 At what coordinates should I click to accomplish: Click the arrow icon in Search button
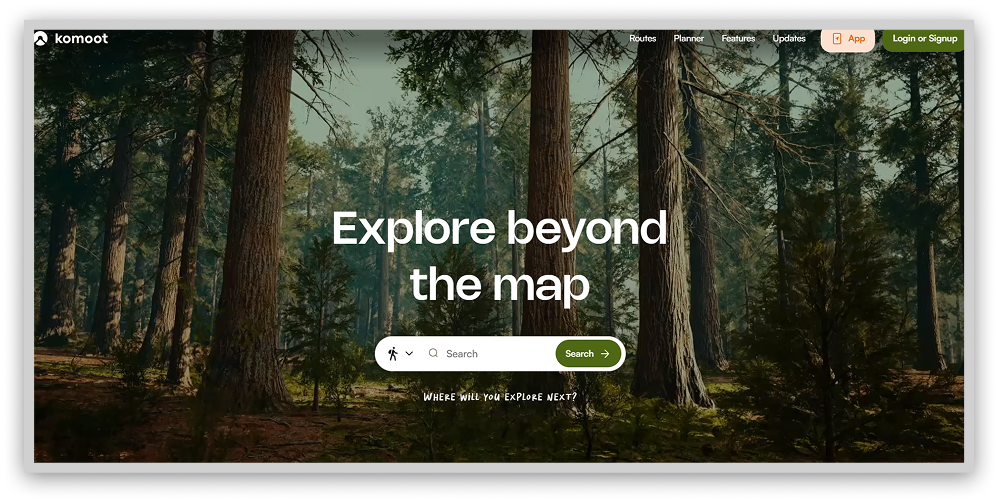pos(605,354)
